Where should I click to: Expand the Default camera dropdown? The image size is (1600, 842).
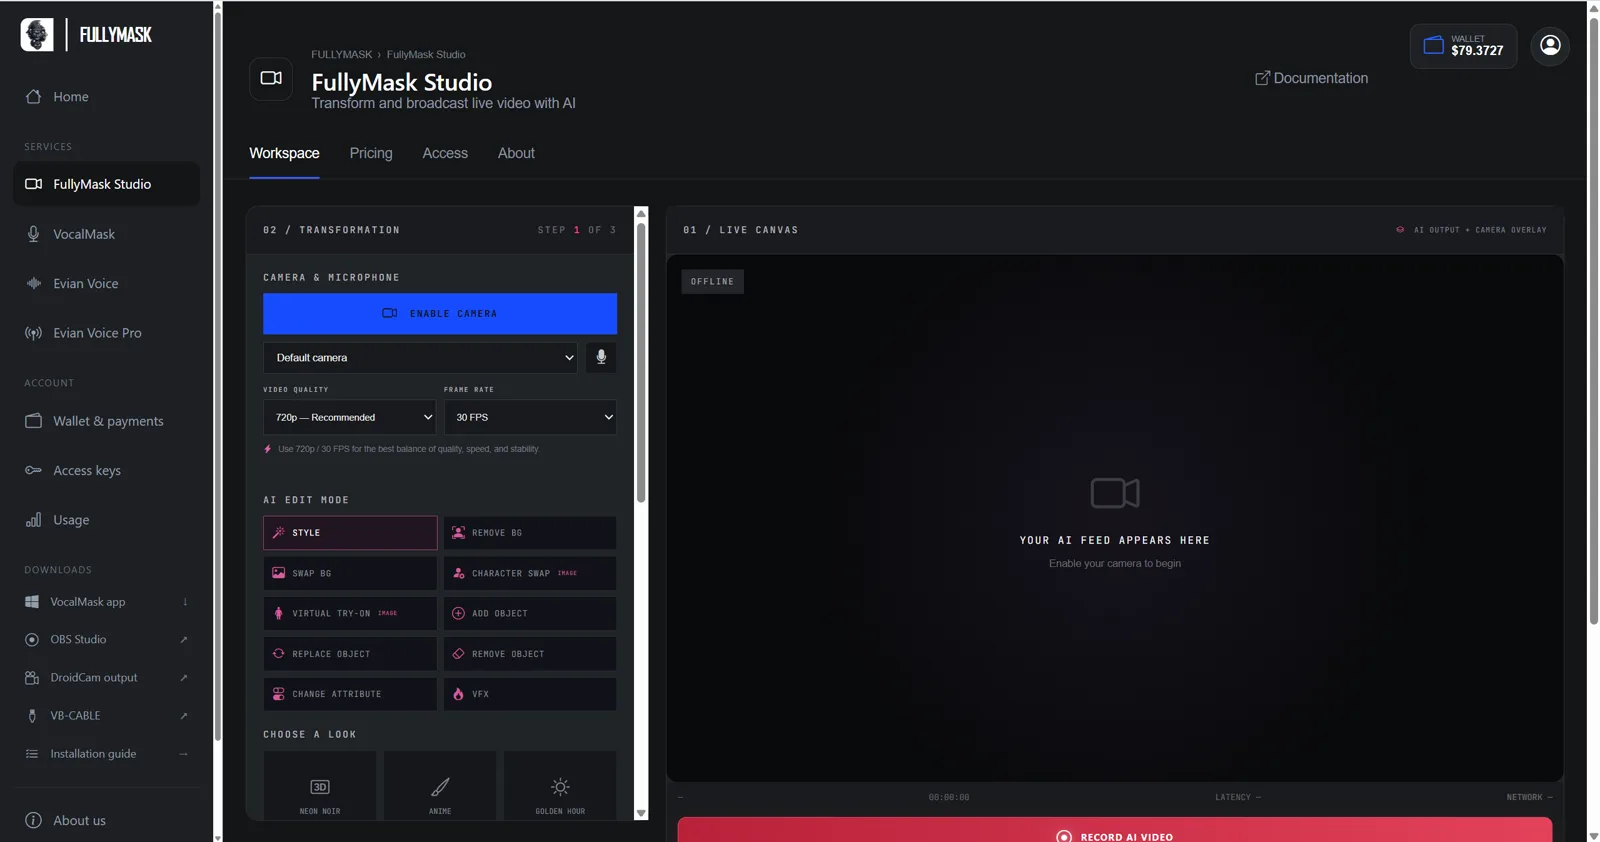point(420,358)
